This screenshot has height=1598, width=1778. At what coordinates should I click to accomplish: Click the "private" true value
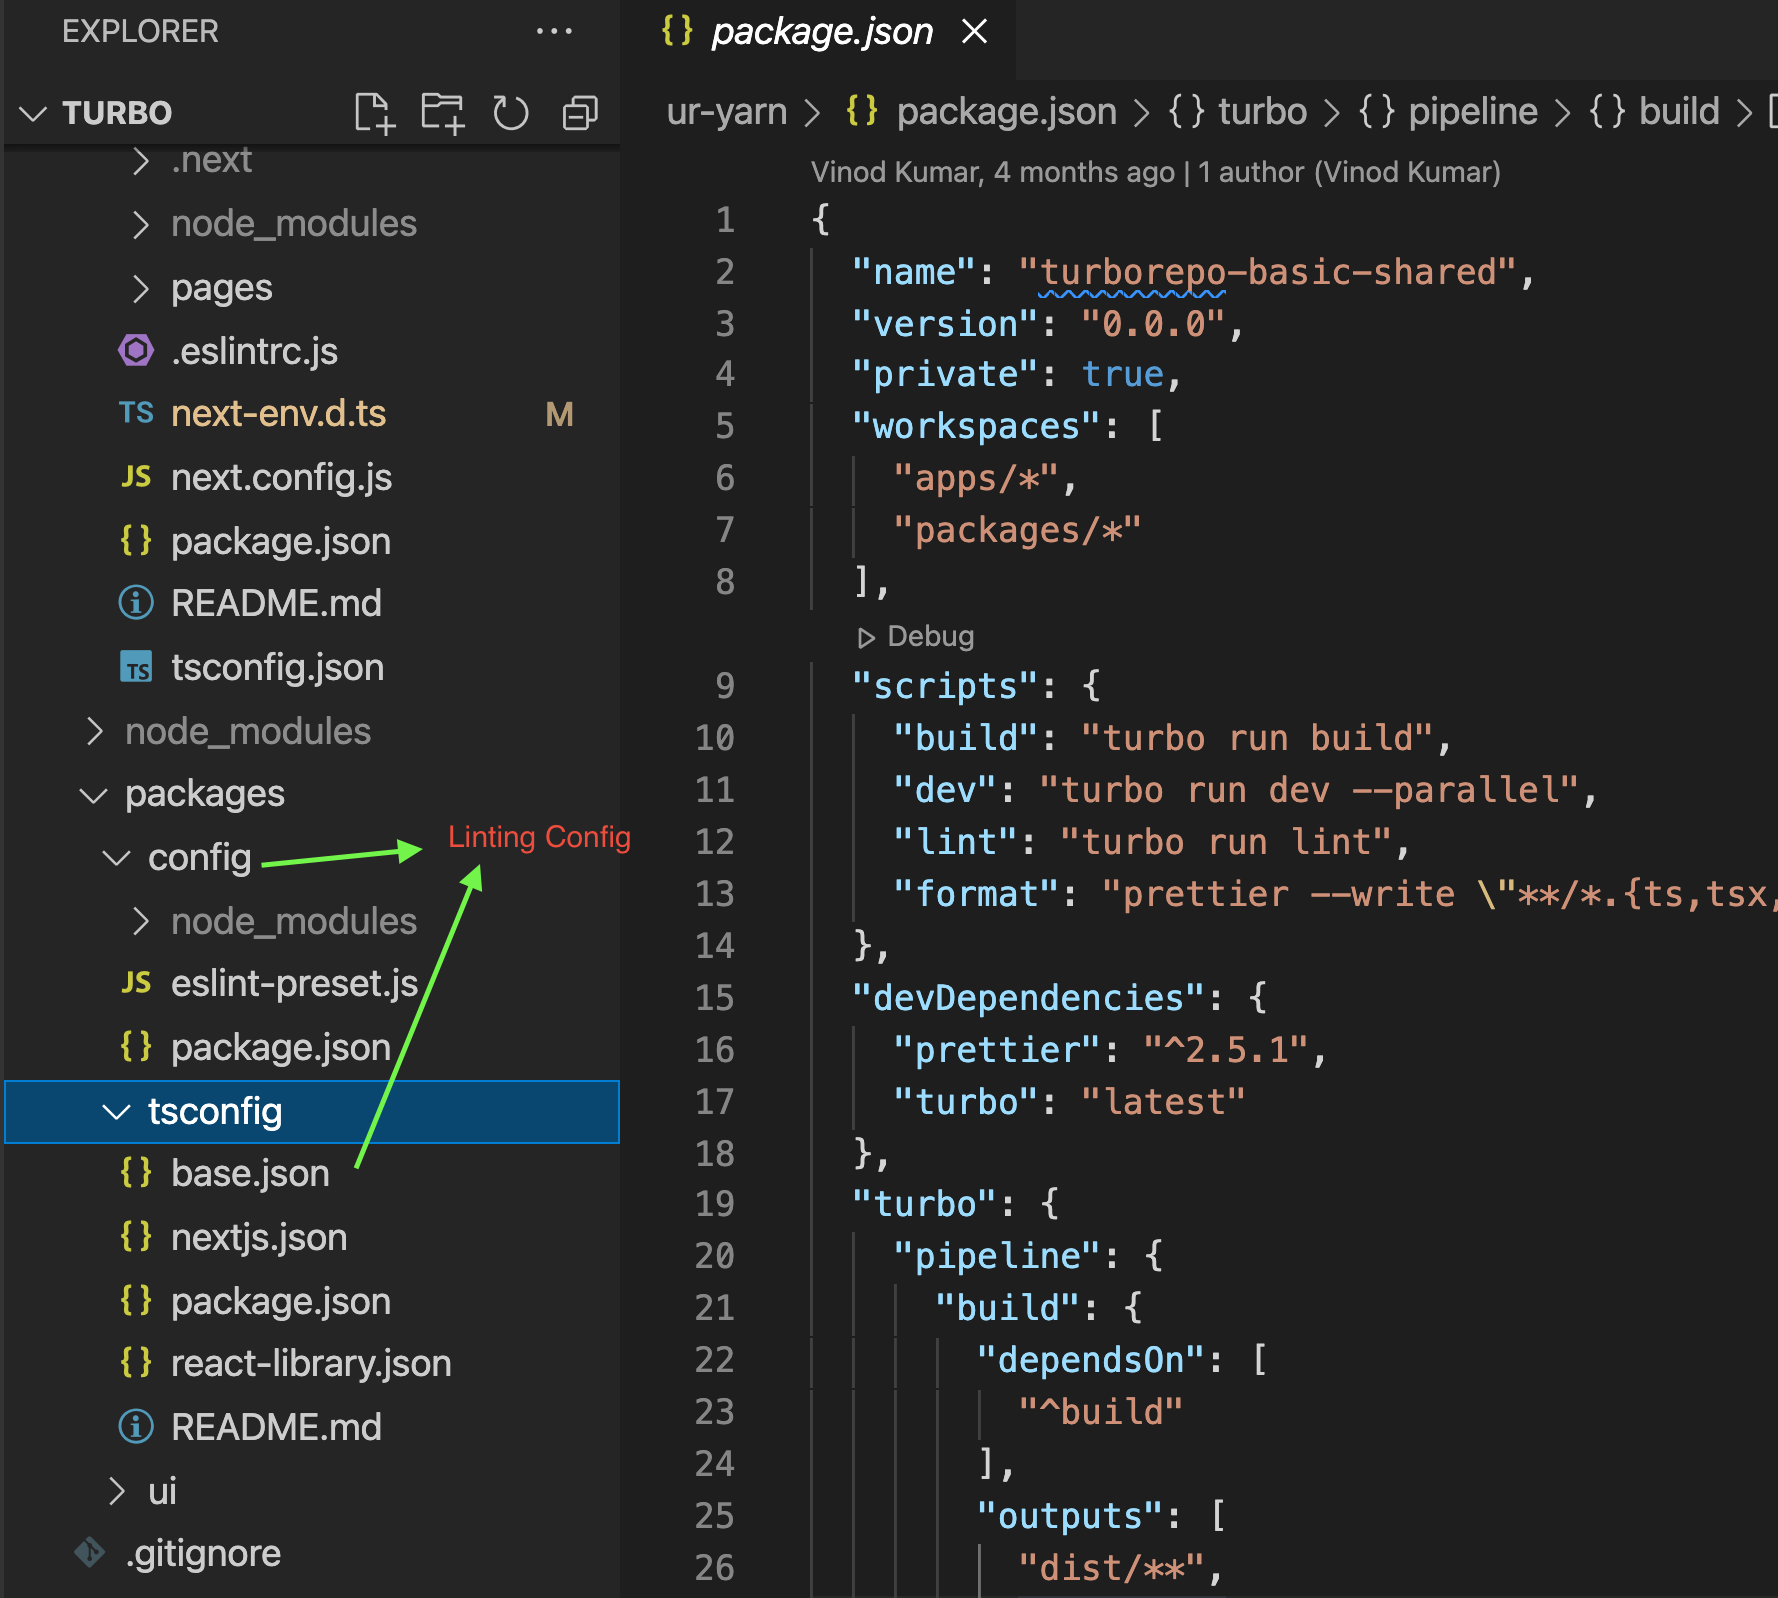pyautogui.click(x=1123, y=374)
